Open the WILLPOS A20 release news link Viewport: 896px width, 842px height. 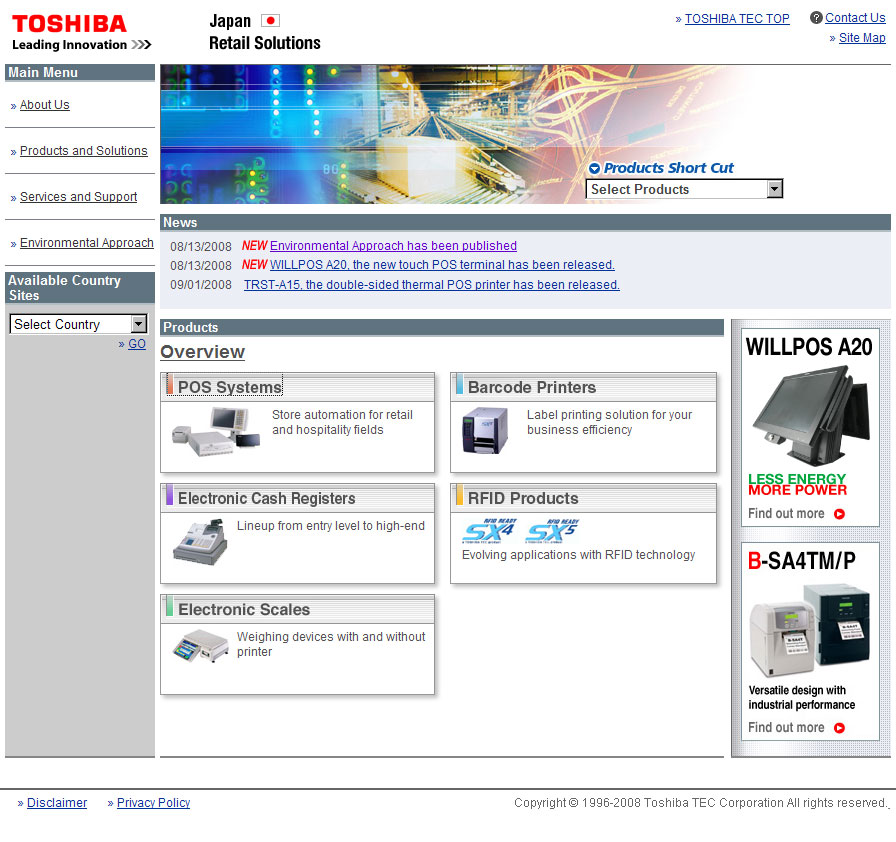point(442,264)
